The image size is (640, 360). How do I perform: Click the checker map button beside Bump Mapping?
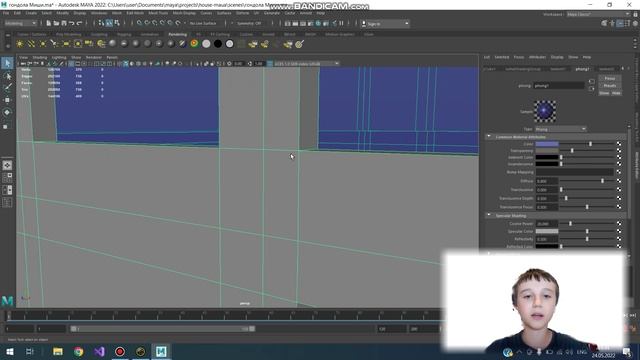(x=619, y=172)
